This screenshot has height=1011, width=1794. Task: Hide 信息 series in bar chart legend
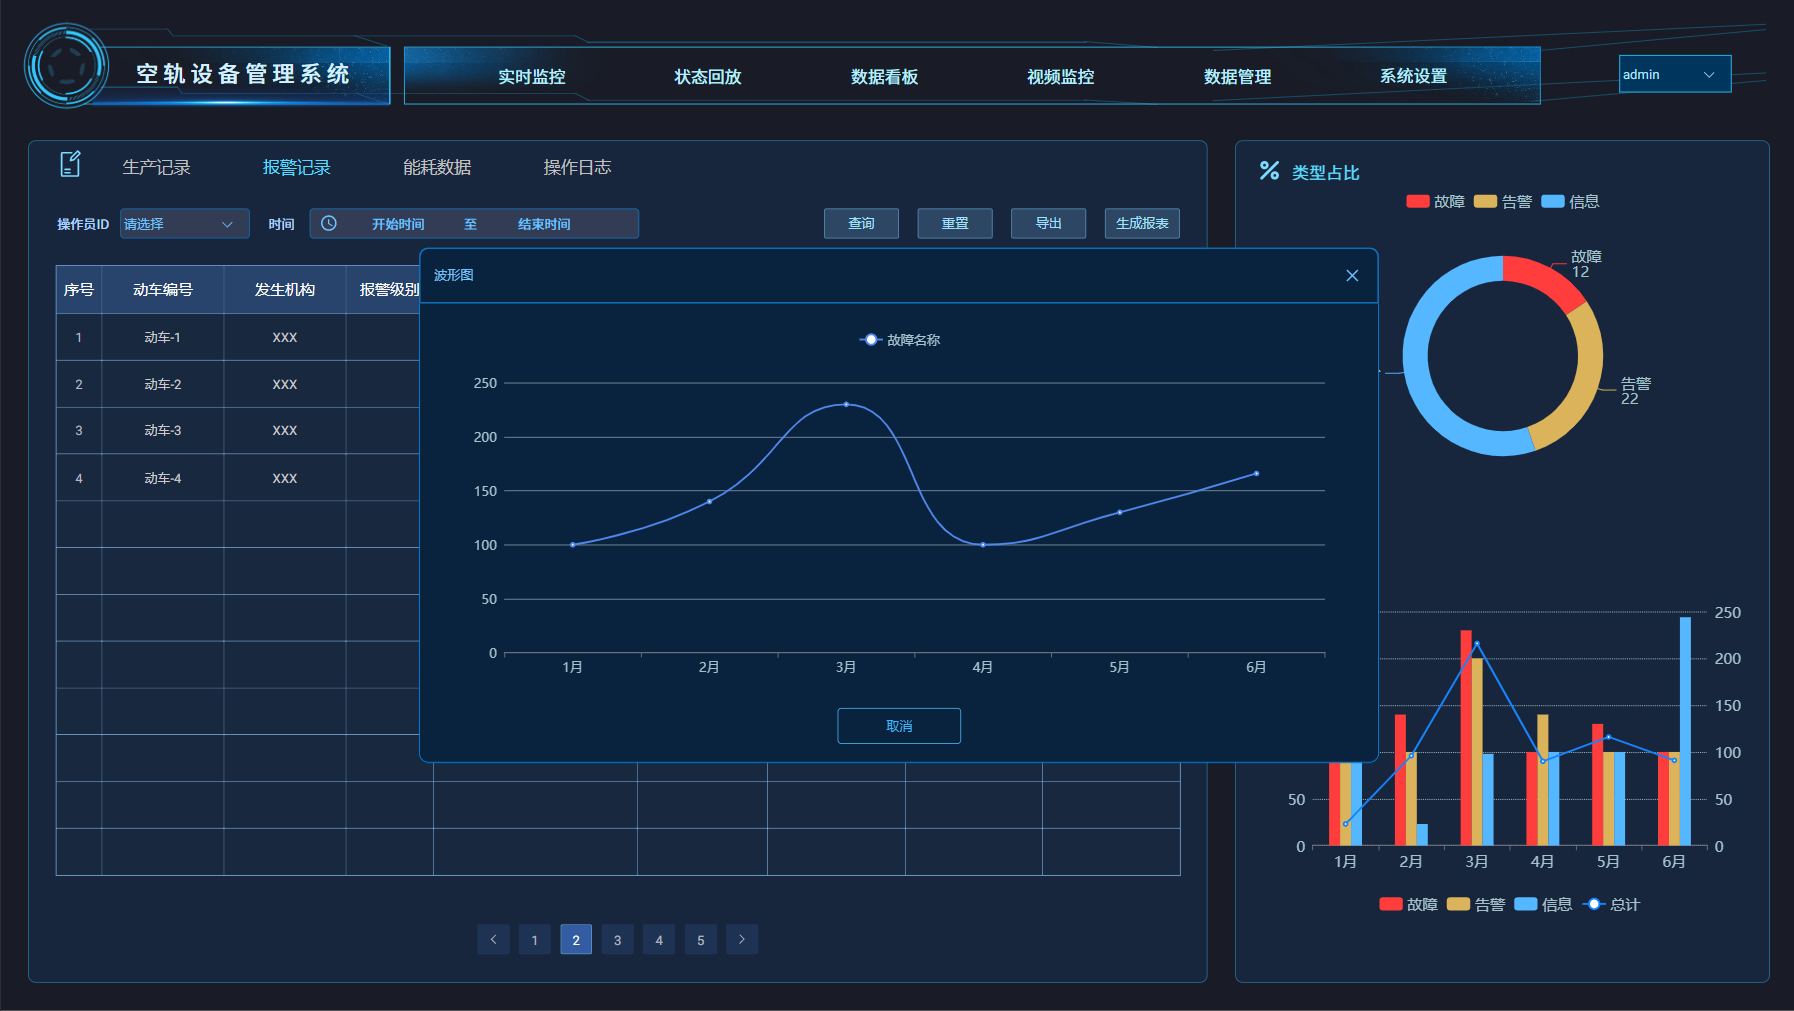[1543, 905]
